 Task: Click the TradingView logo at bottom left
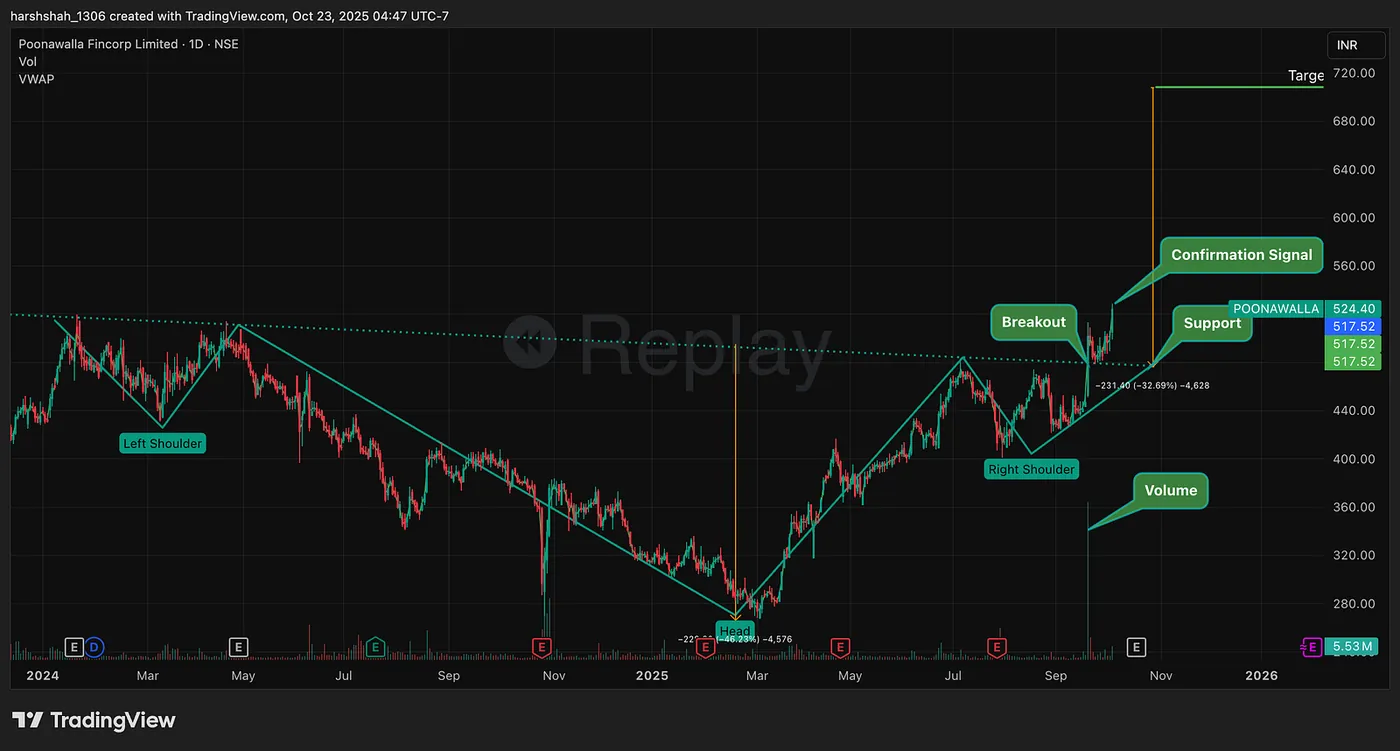coord(94,720)
